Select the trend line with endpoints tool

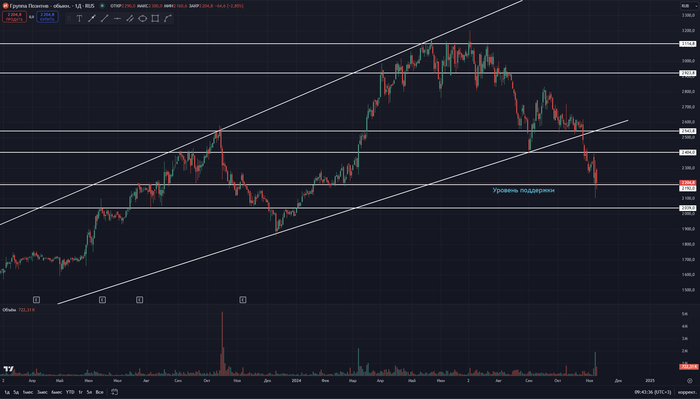coord(92,18)
